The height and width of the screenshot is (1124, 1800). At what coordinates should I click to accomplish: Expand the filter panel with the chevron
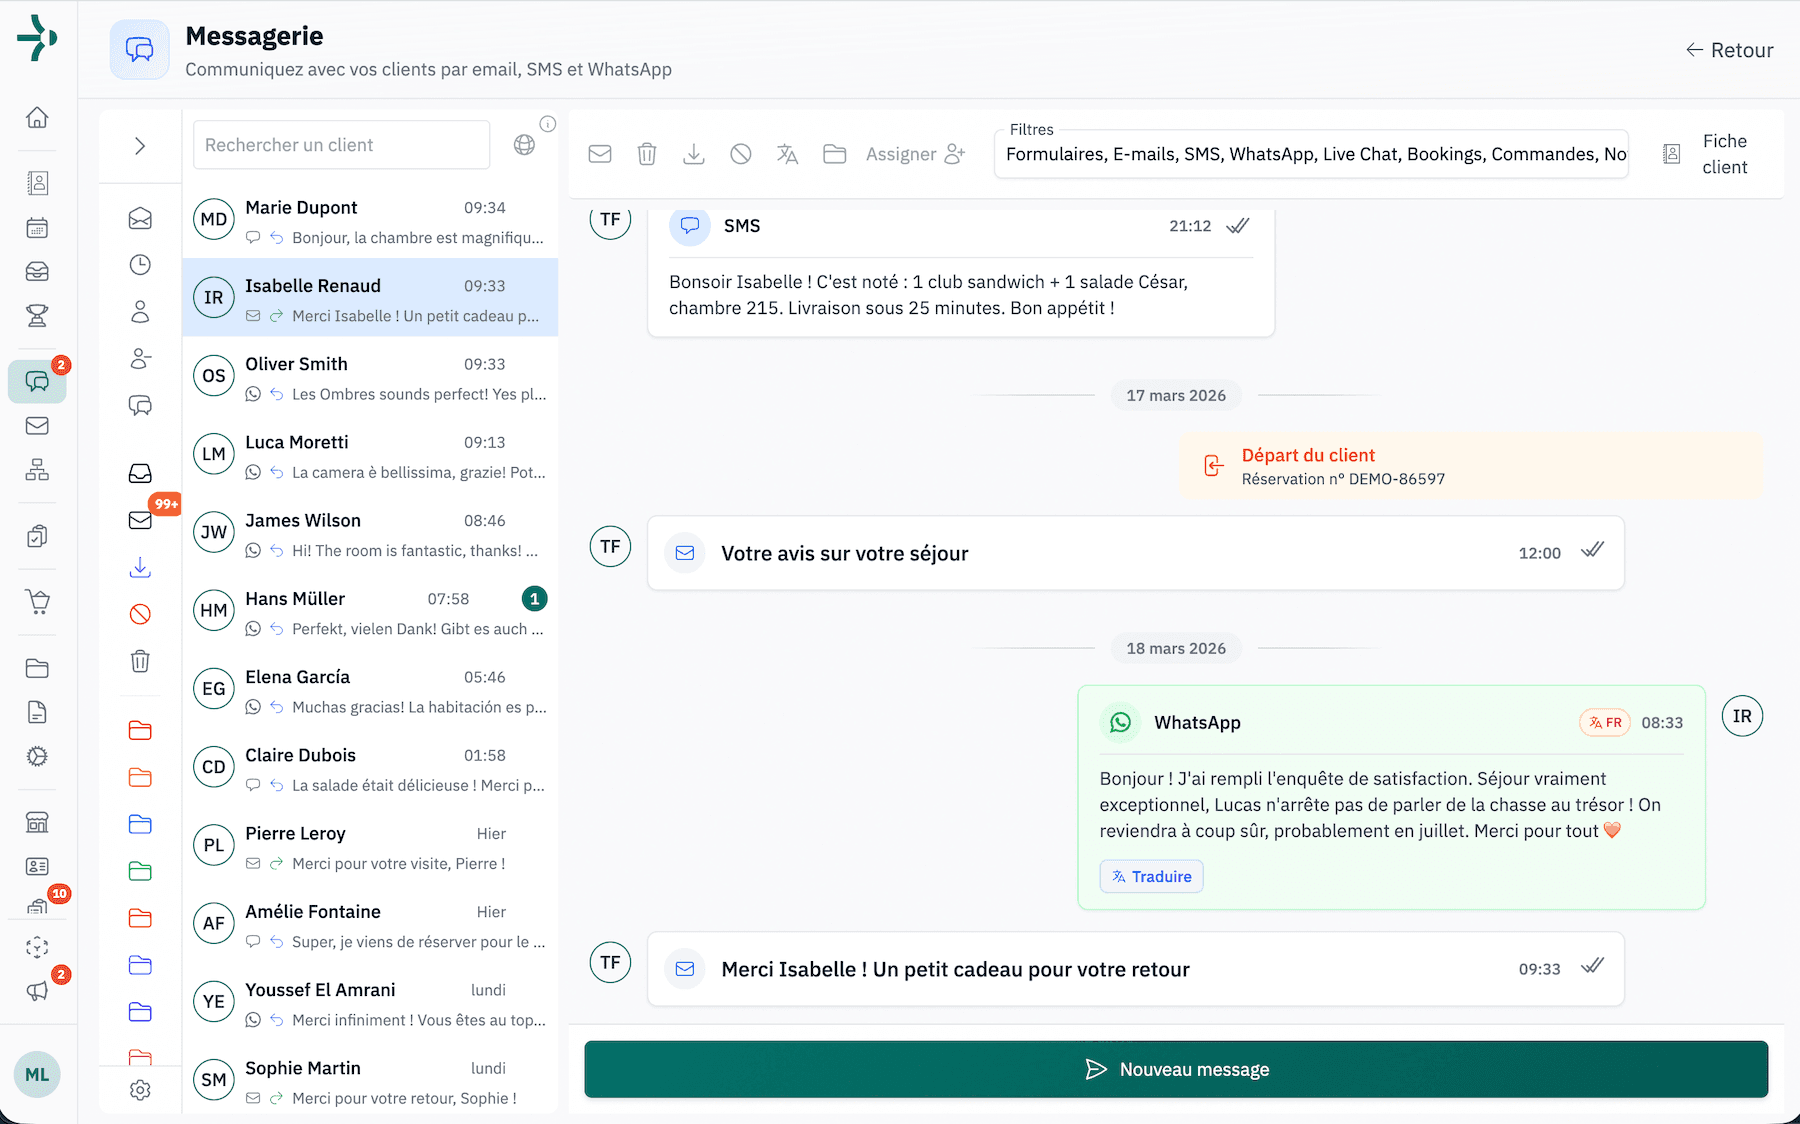point(140,145)
